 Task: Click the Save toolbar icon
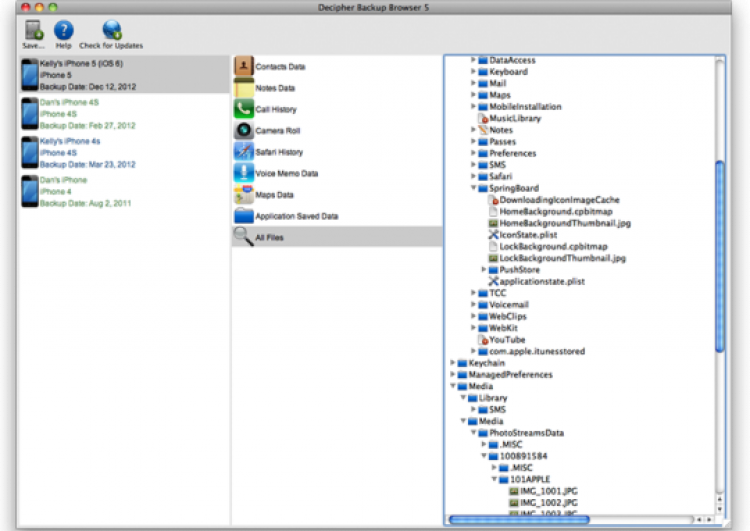(x=33, y=30)
